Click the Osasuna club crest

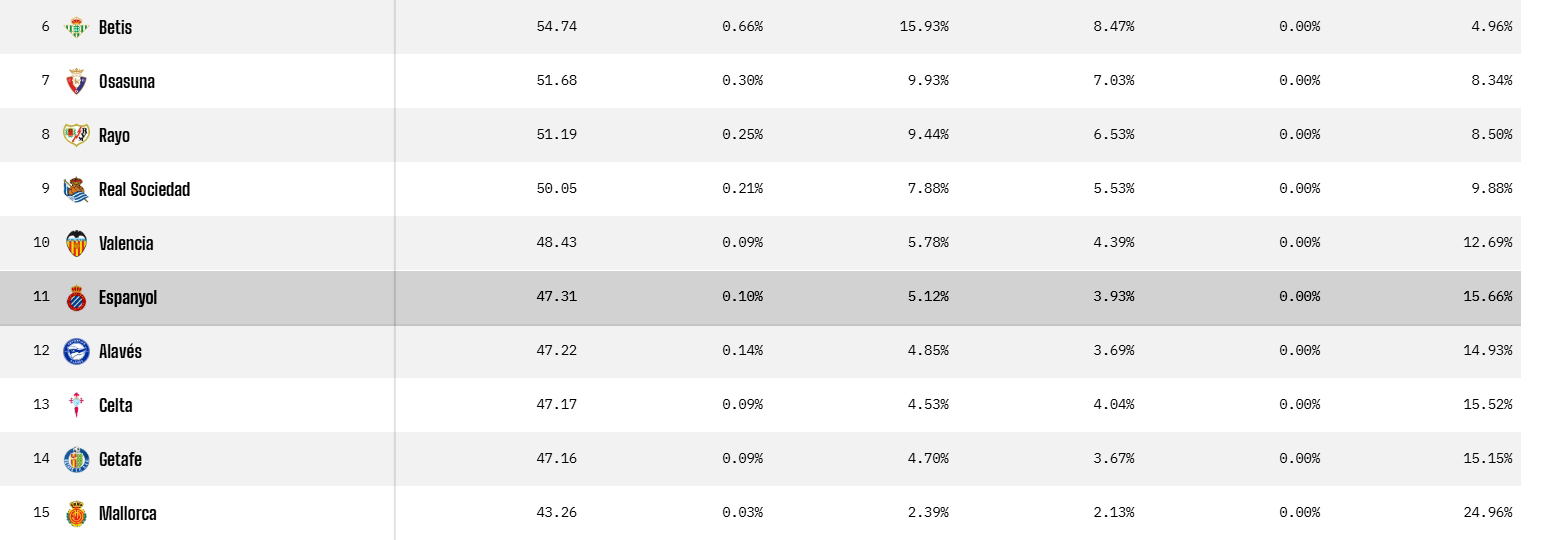[76, 82]
